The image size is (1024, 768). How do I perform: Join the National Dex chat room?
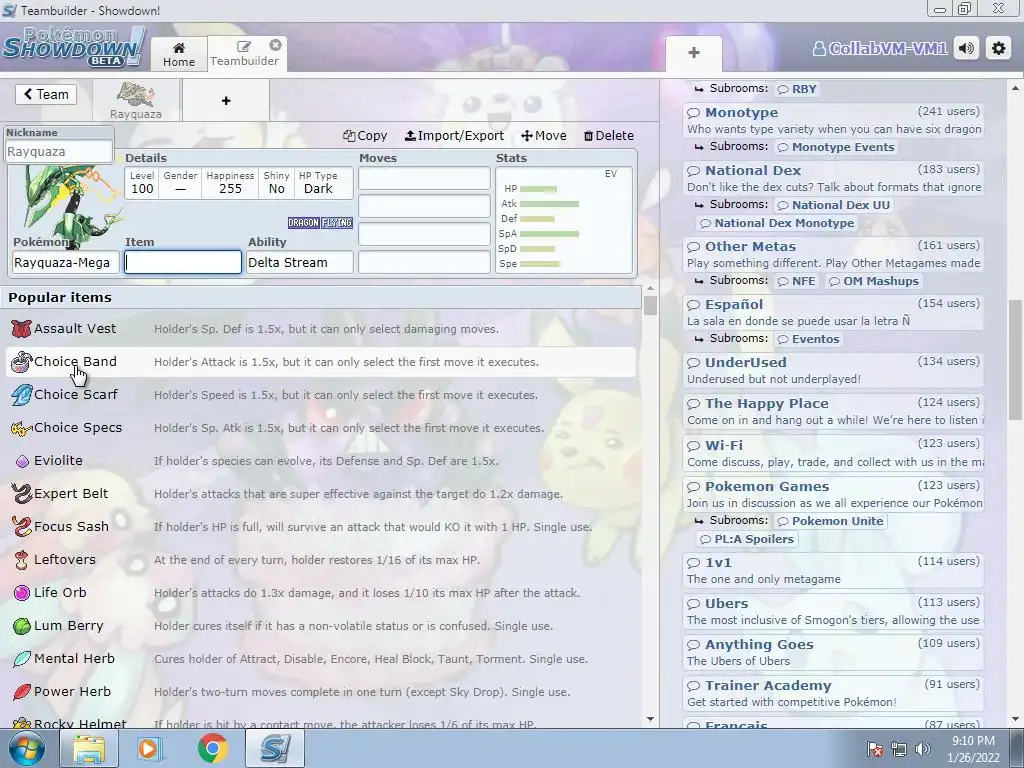tap(833, 178)
